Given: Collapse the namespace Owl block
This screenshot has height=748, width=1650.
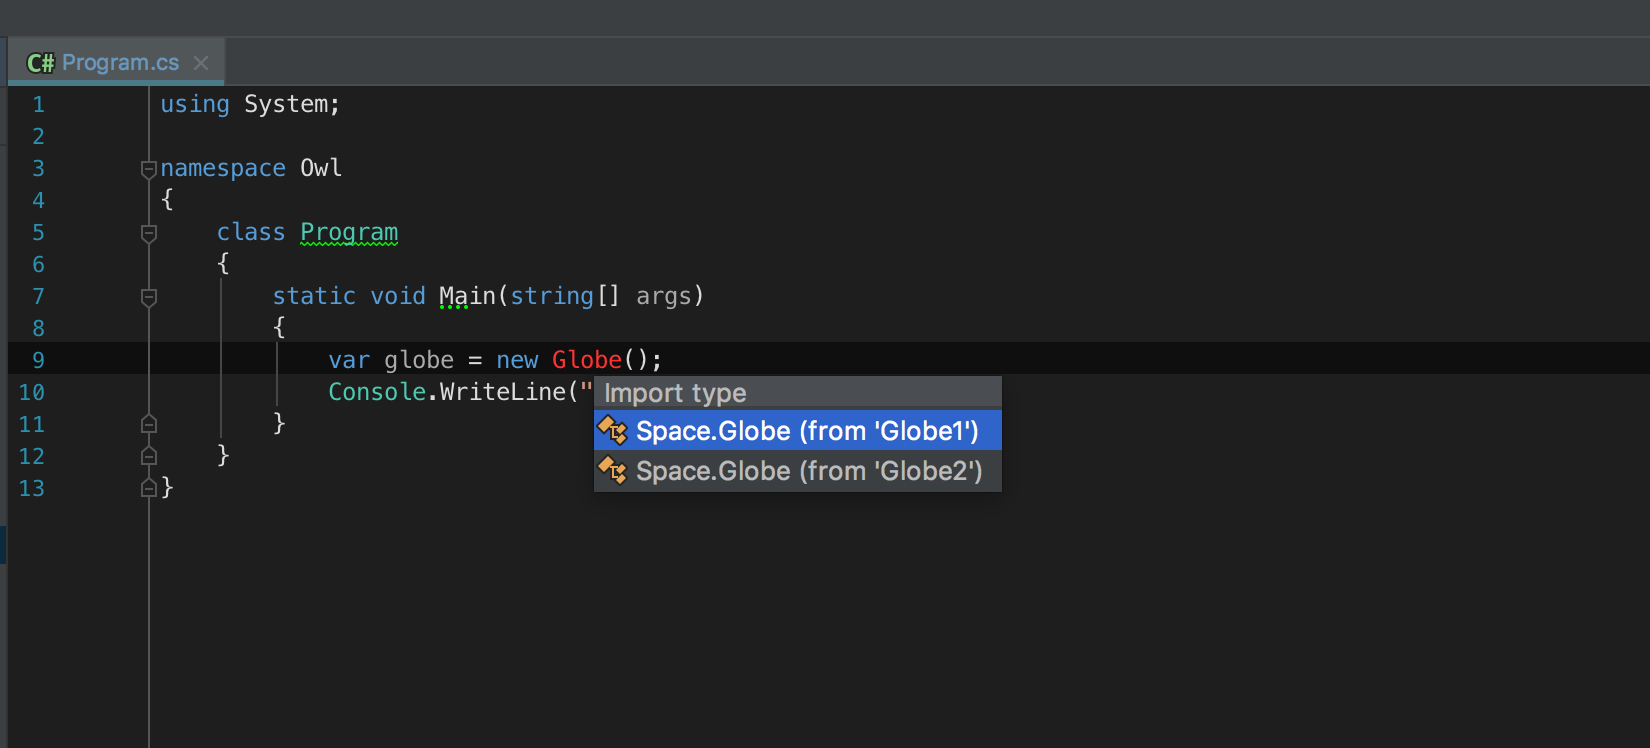Looking at the screenshot, I should coord(149,169).
